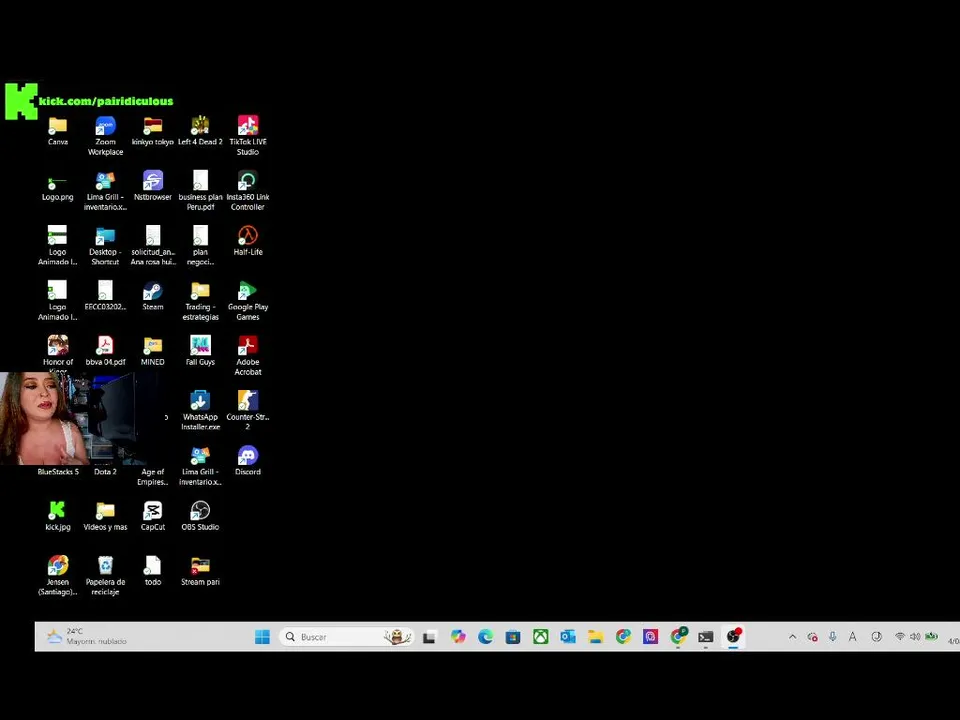This screenshot has height=720, width=960.
Task: Launch Nstbrowser desktop shortcut
Action: [x=152, y=181]
